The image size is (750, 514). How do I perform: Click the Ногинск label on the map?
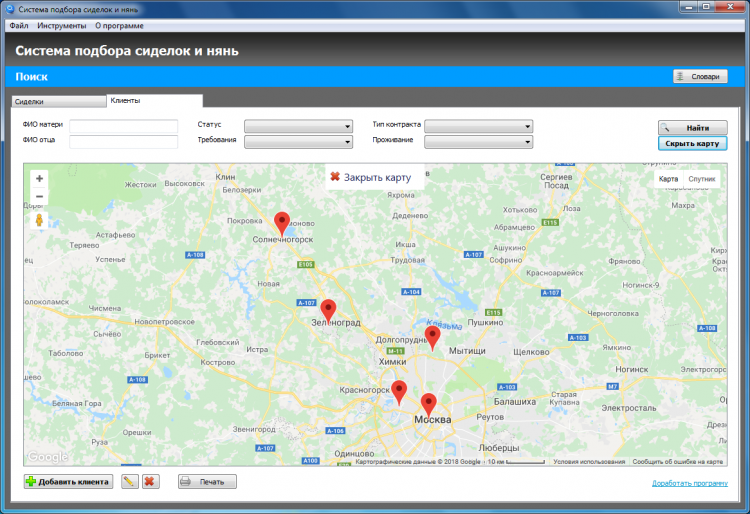[631, 370]
